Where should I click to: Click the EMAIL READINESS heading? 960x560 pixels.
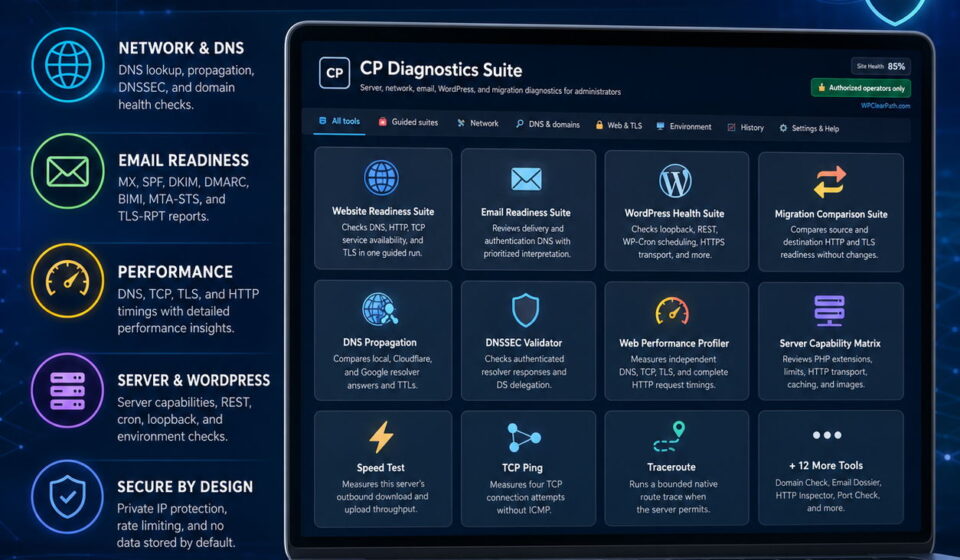coord(184,160)
